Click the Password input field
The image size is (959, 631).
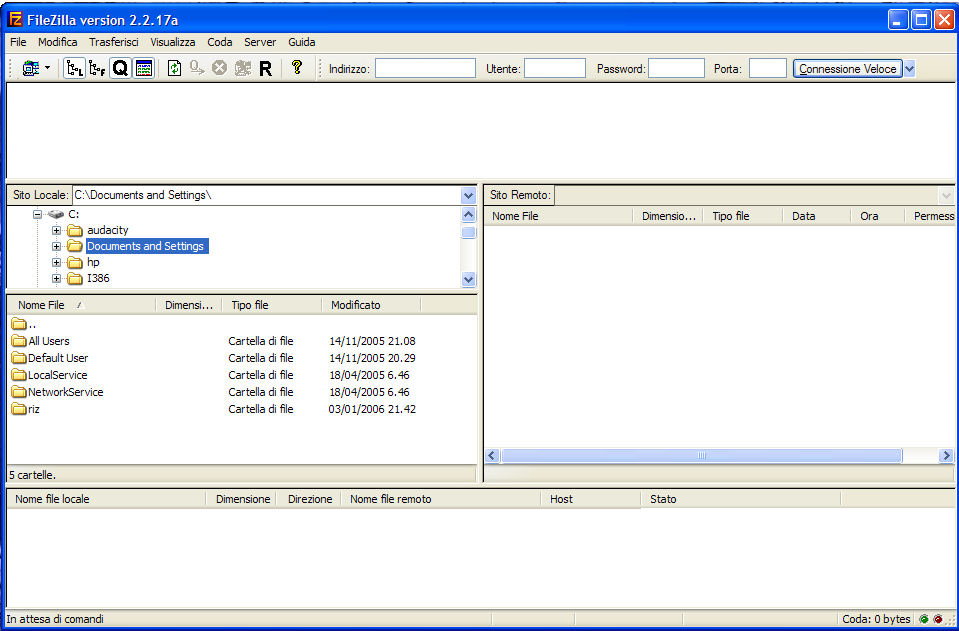[x=676, y=68]
